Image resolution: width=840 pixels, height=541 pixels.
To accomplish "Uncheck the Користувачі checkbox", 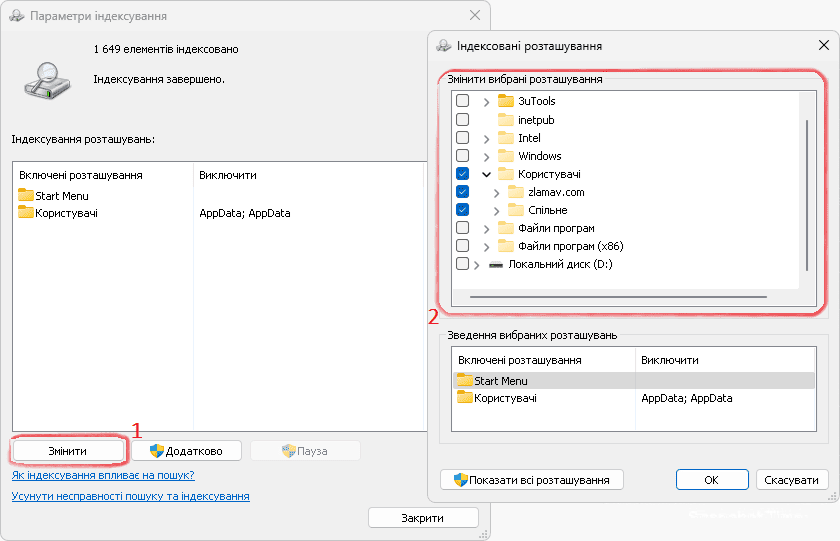I will click(x=462, y=174).
